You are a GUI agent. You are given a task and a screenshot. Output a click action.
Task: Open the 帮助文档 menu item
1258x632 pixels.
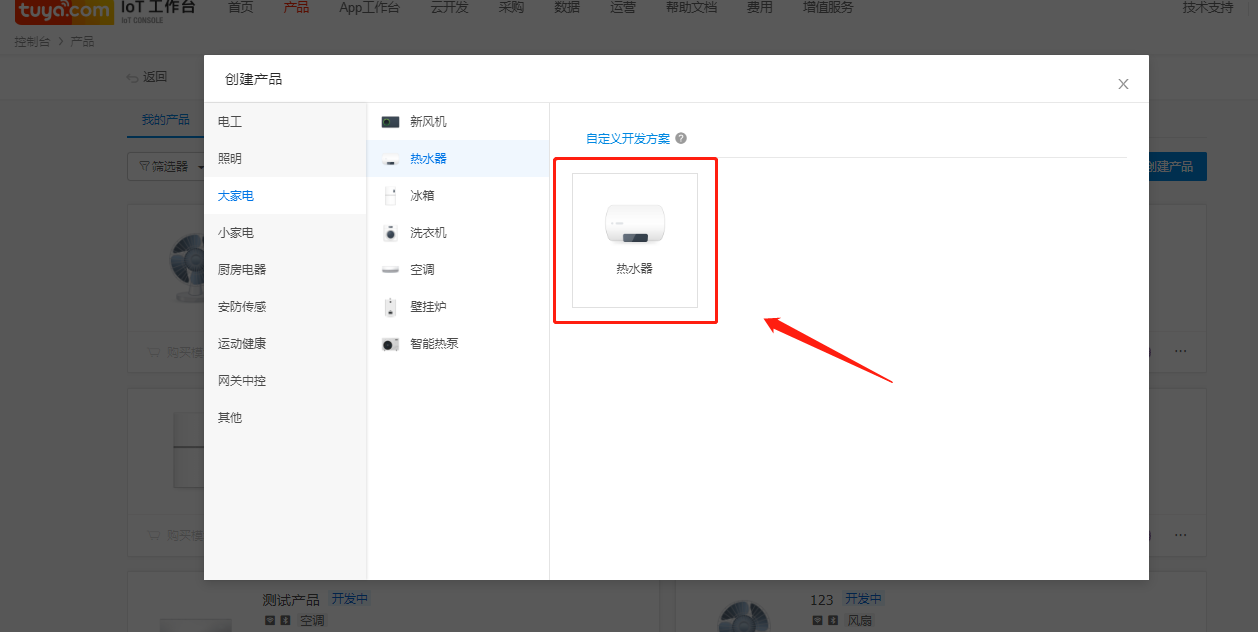click(x=691, y=7)
